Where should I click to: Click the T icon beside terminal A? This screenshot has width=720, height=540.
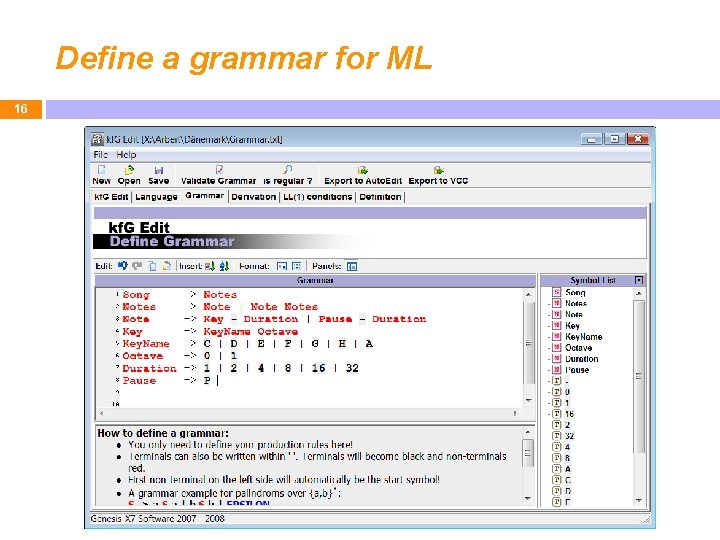(x=557, y=469)
